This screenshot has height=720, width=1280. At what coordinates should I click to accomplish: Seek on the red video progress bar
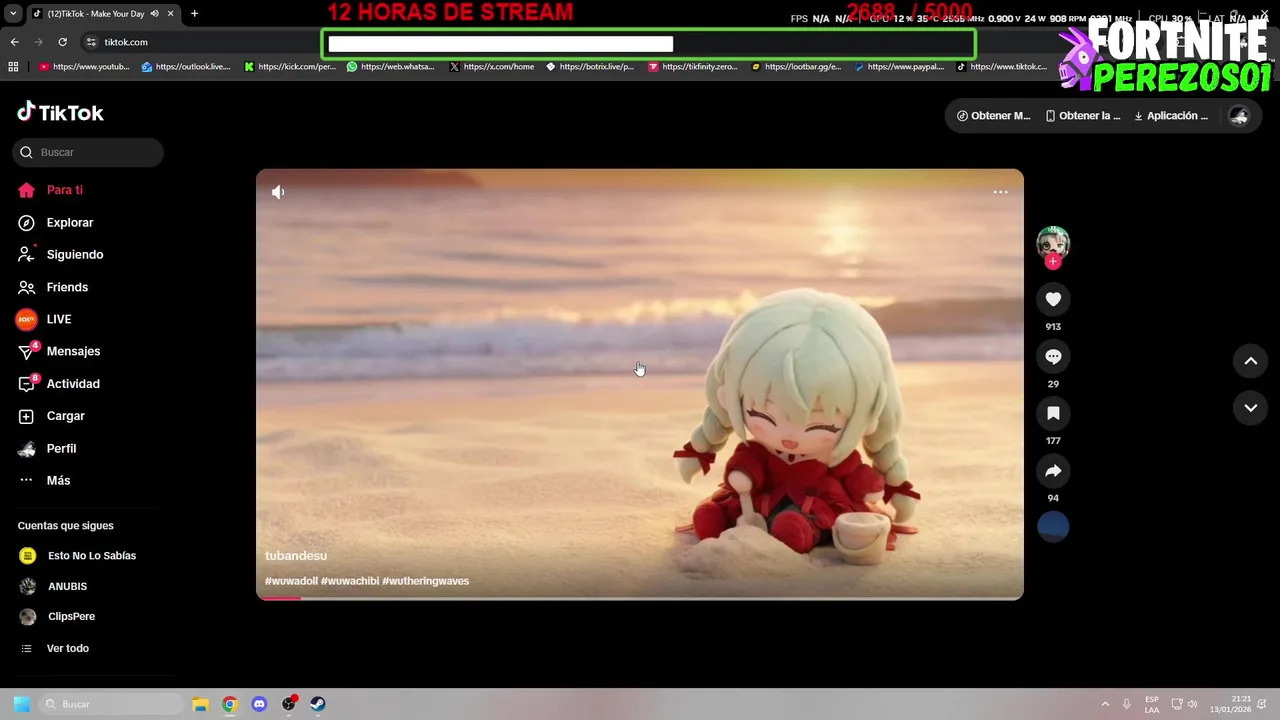640,598
